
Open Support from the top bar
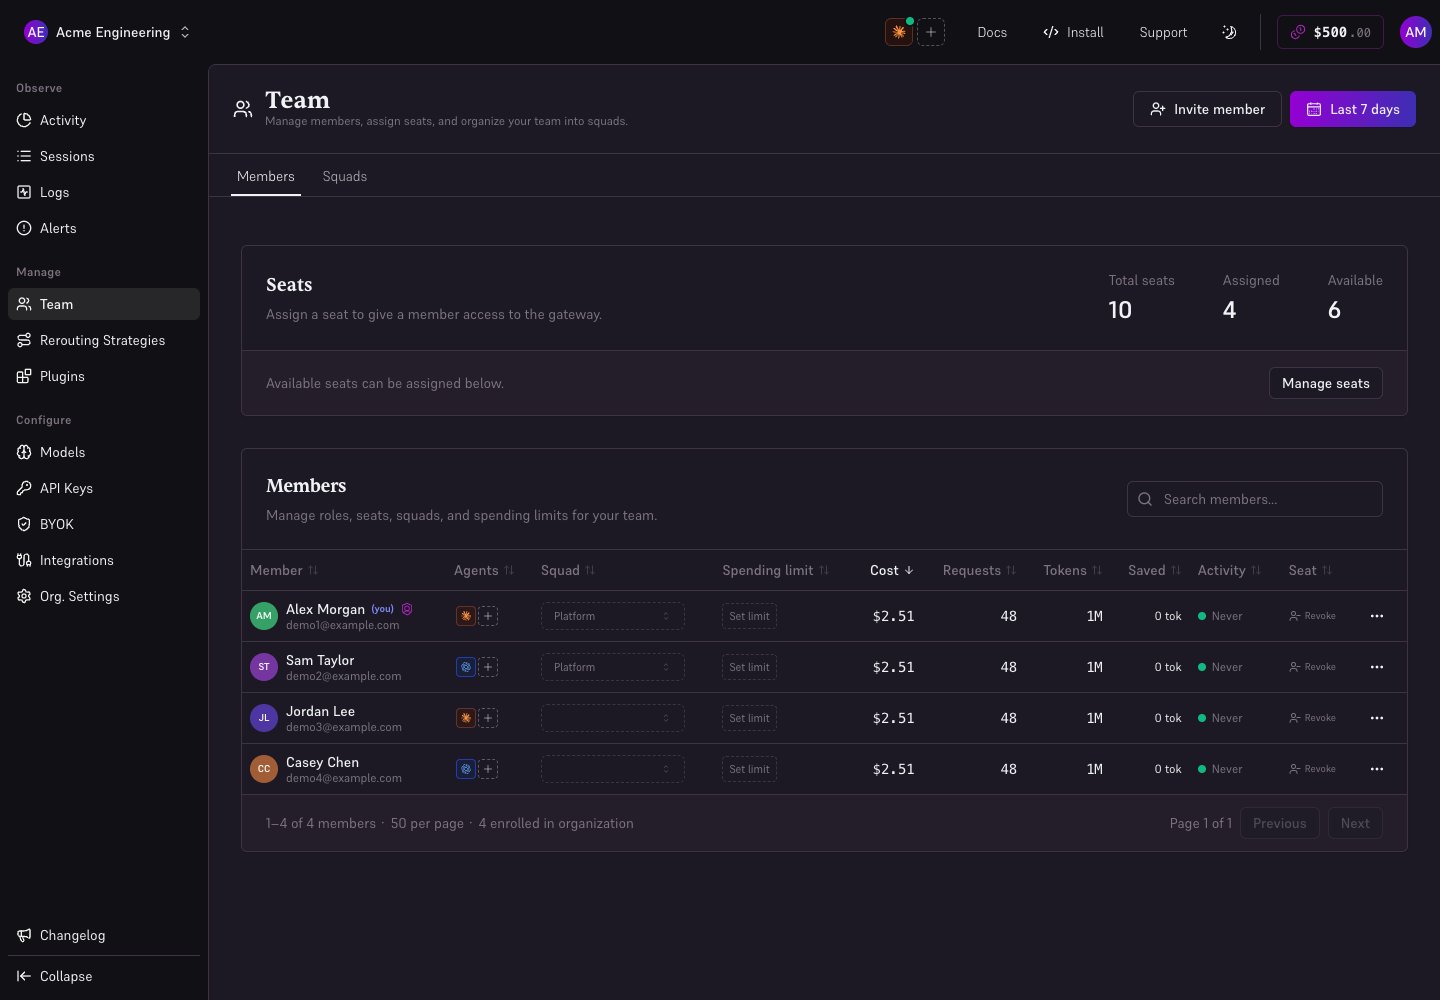(x=1163, y=32)
